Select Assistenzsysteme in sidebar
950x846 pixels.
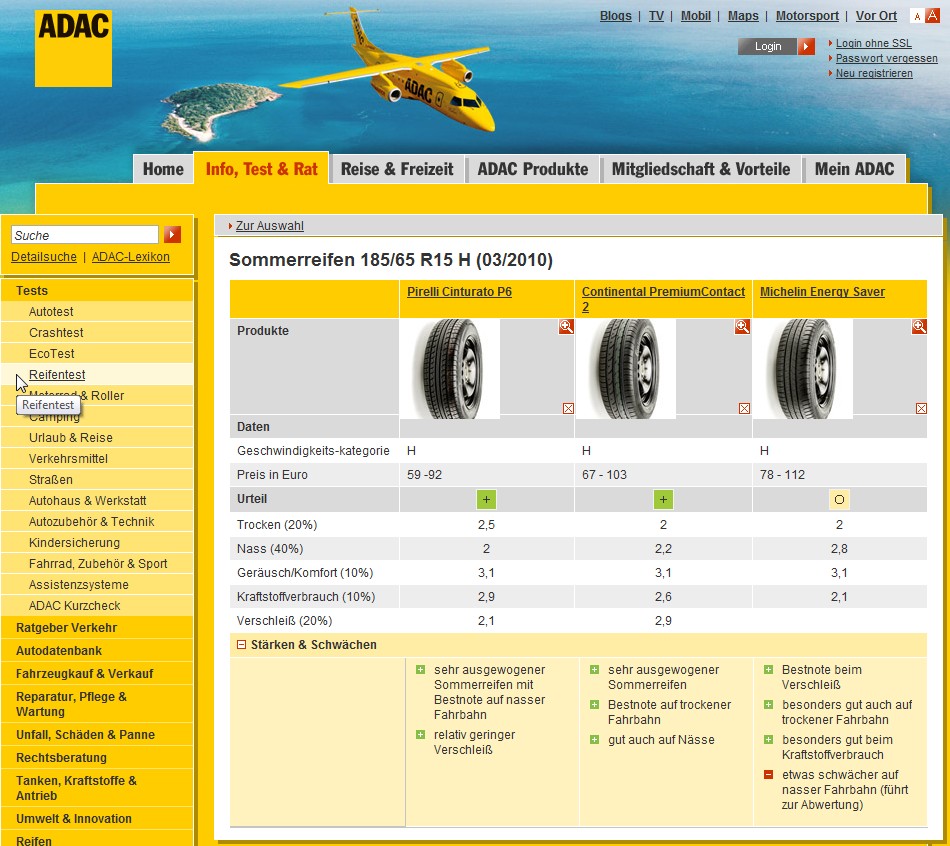(97, 585)
